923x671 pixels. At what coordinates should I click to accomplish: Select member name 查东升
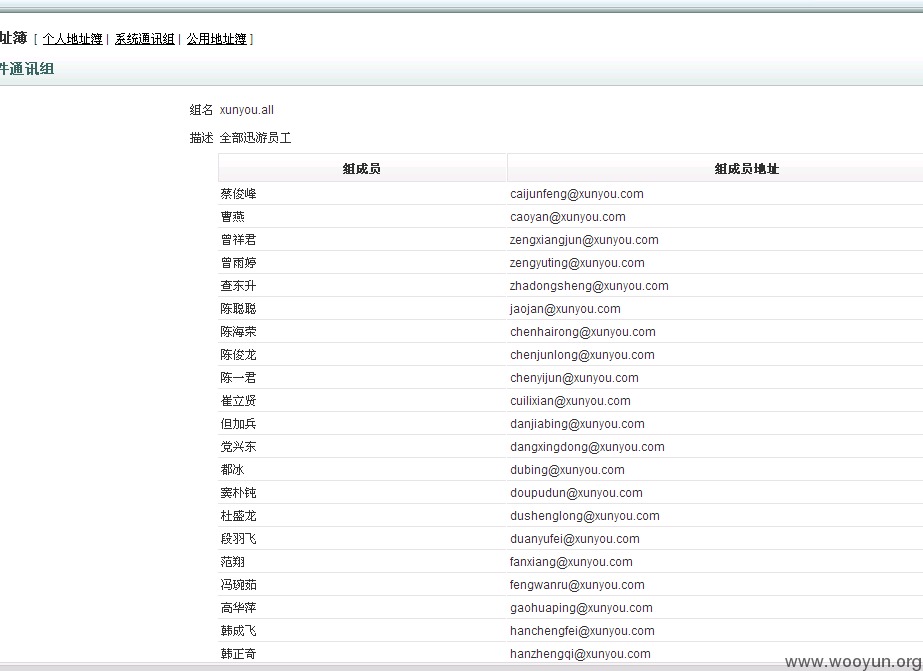click(238, 286)
